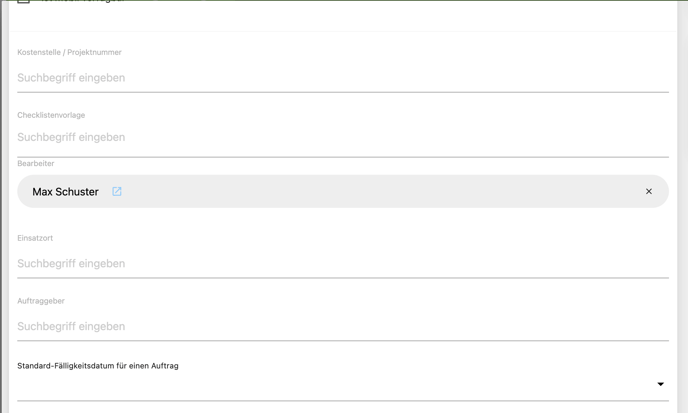Click the Max Schuster name chip
This screenshot has height=413, width=688.
click(x=66, y=192)
